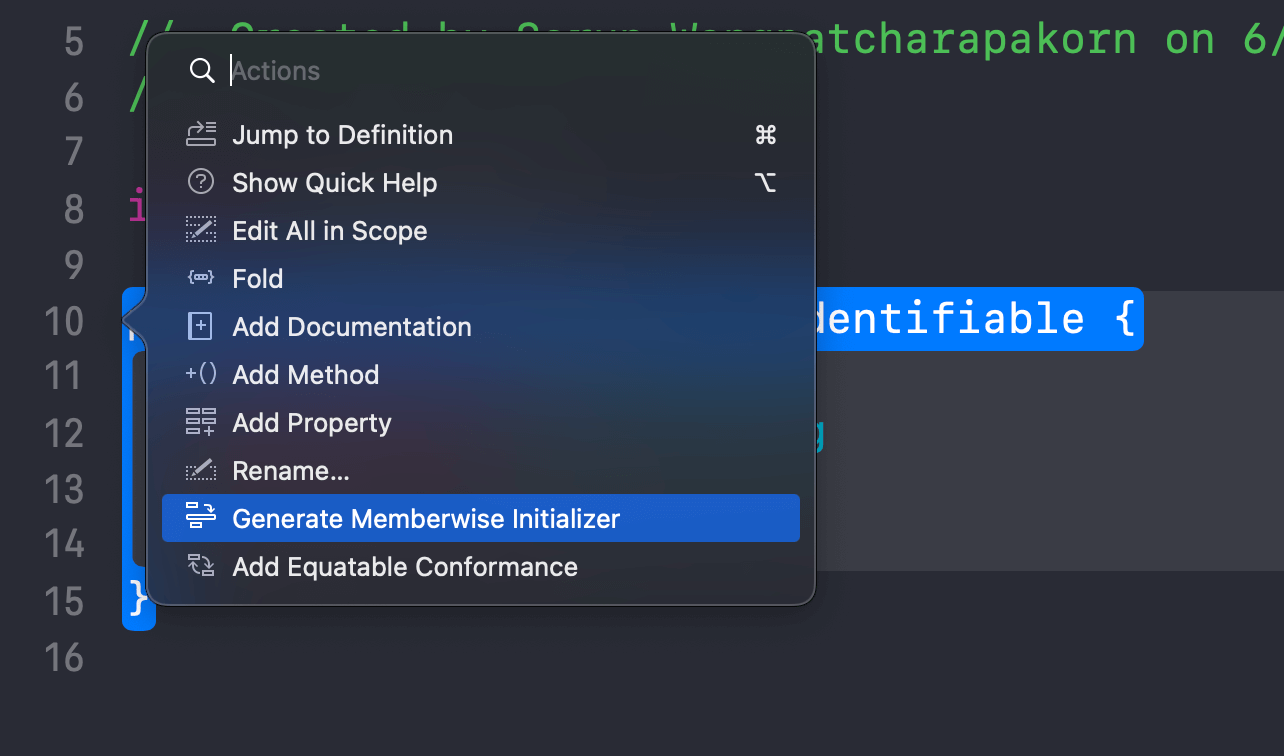Click the Add Documentation icon
The height and width of the screenshot is (756, 1284).
[x=201, y=327]
